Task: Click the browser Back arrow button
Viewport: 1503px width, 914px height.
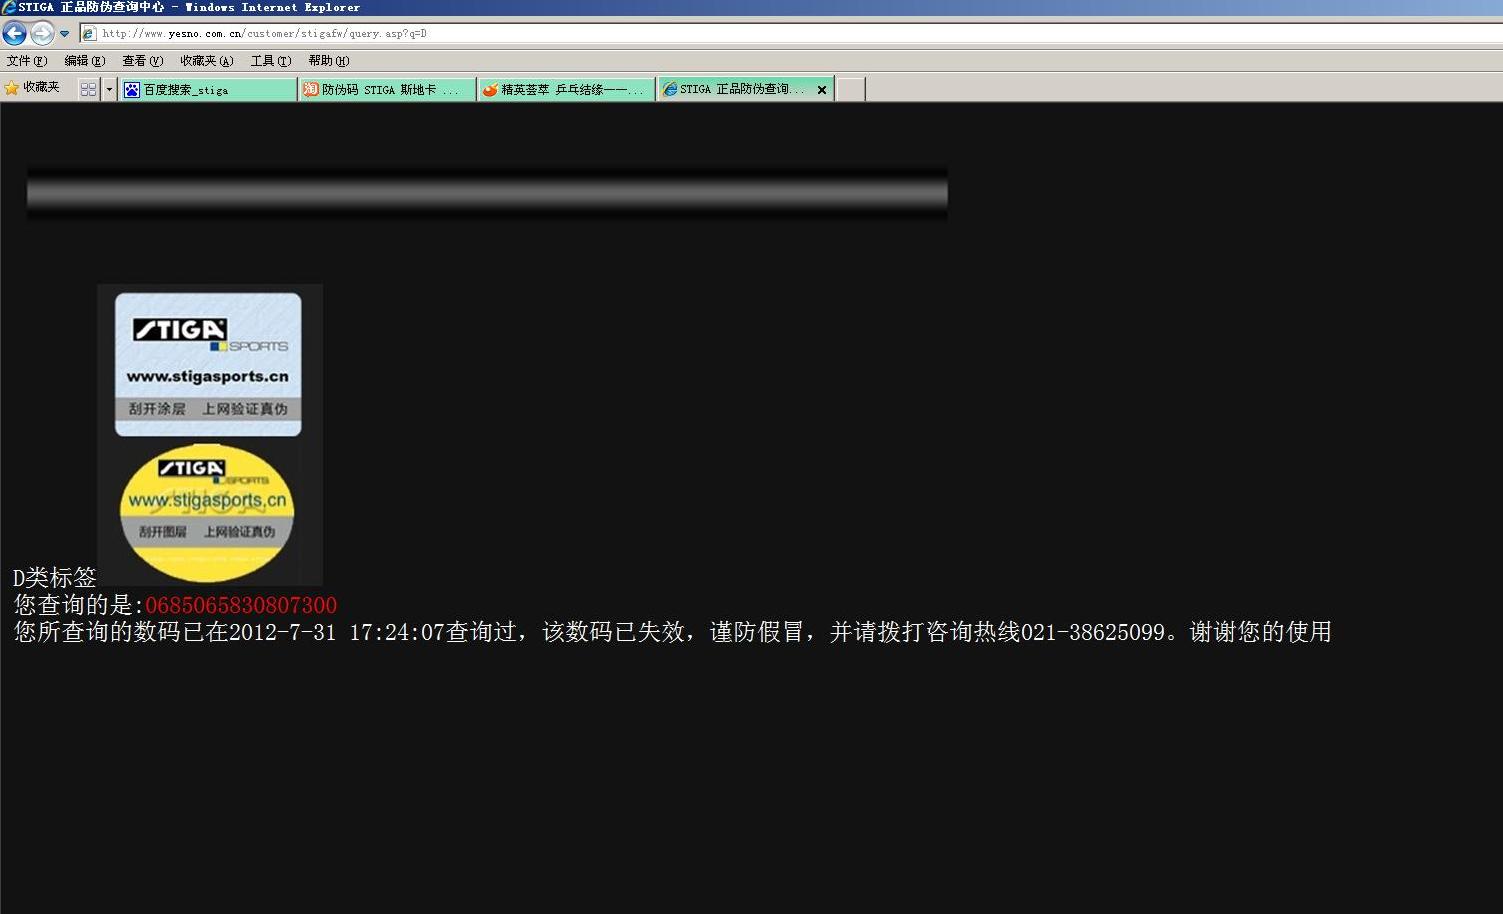Action: [x=15, y=34]
